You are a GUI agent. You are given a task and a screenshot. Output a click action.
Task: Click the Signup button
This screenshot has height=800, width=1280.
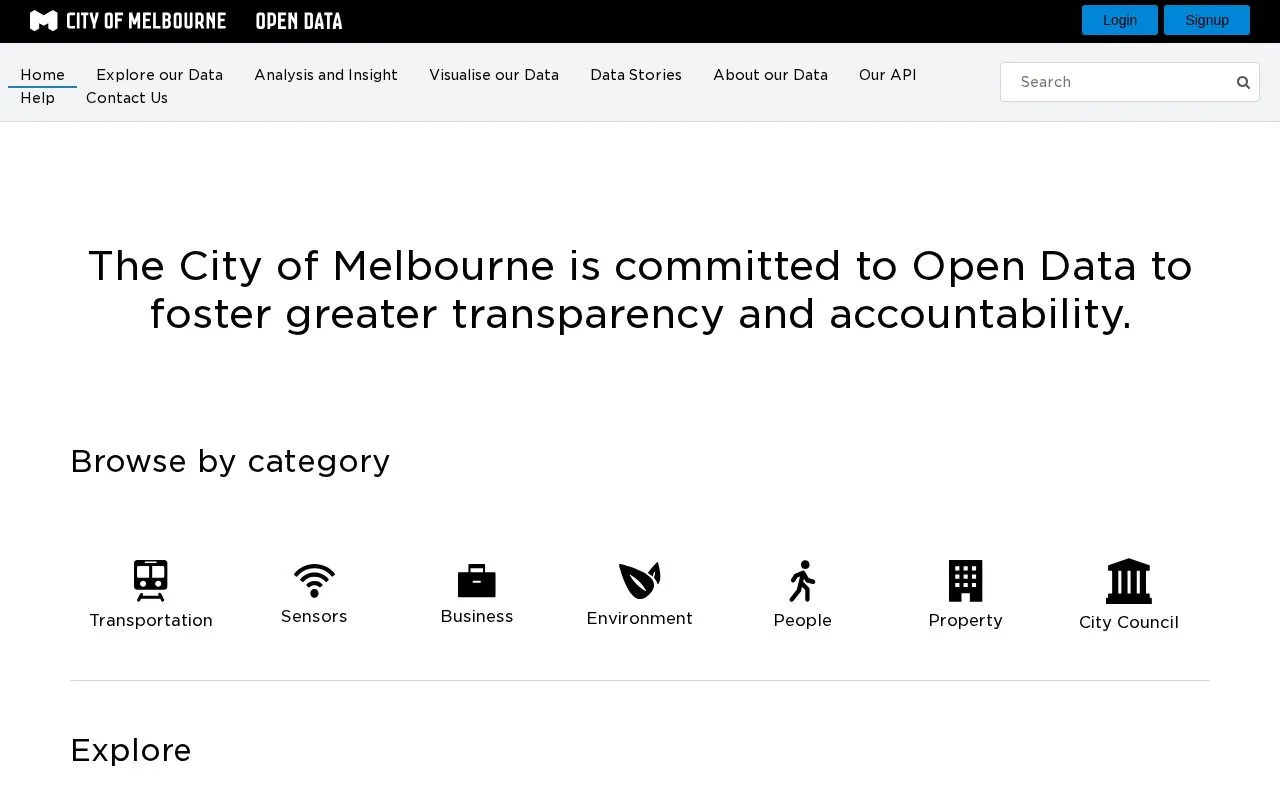coord(1207,20)
